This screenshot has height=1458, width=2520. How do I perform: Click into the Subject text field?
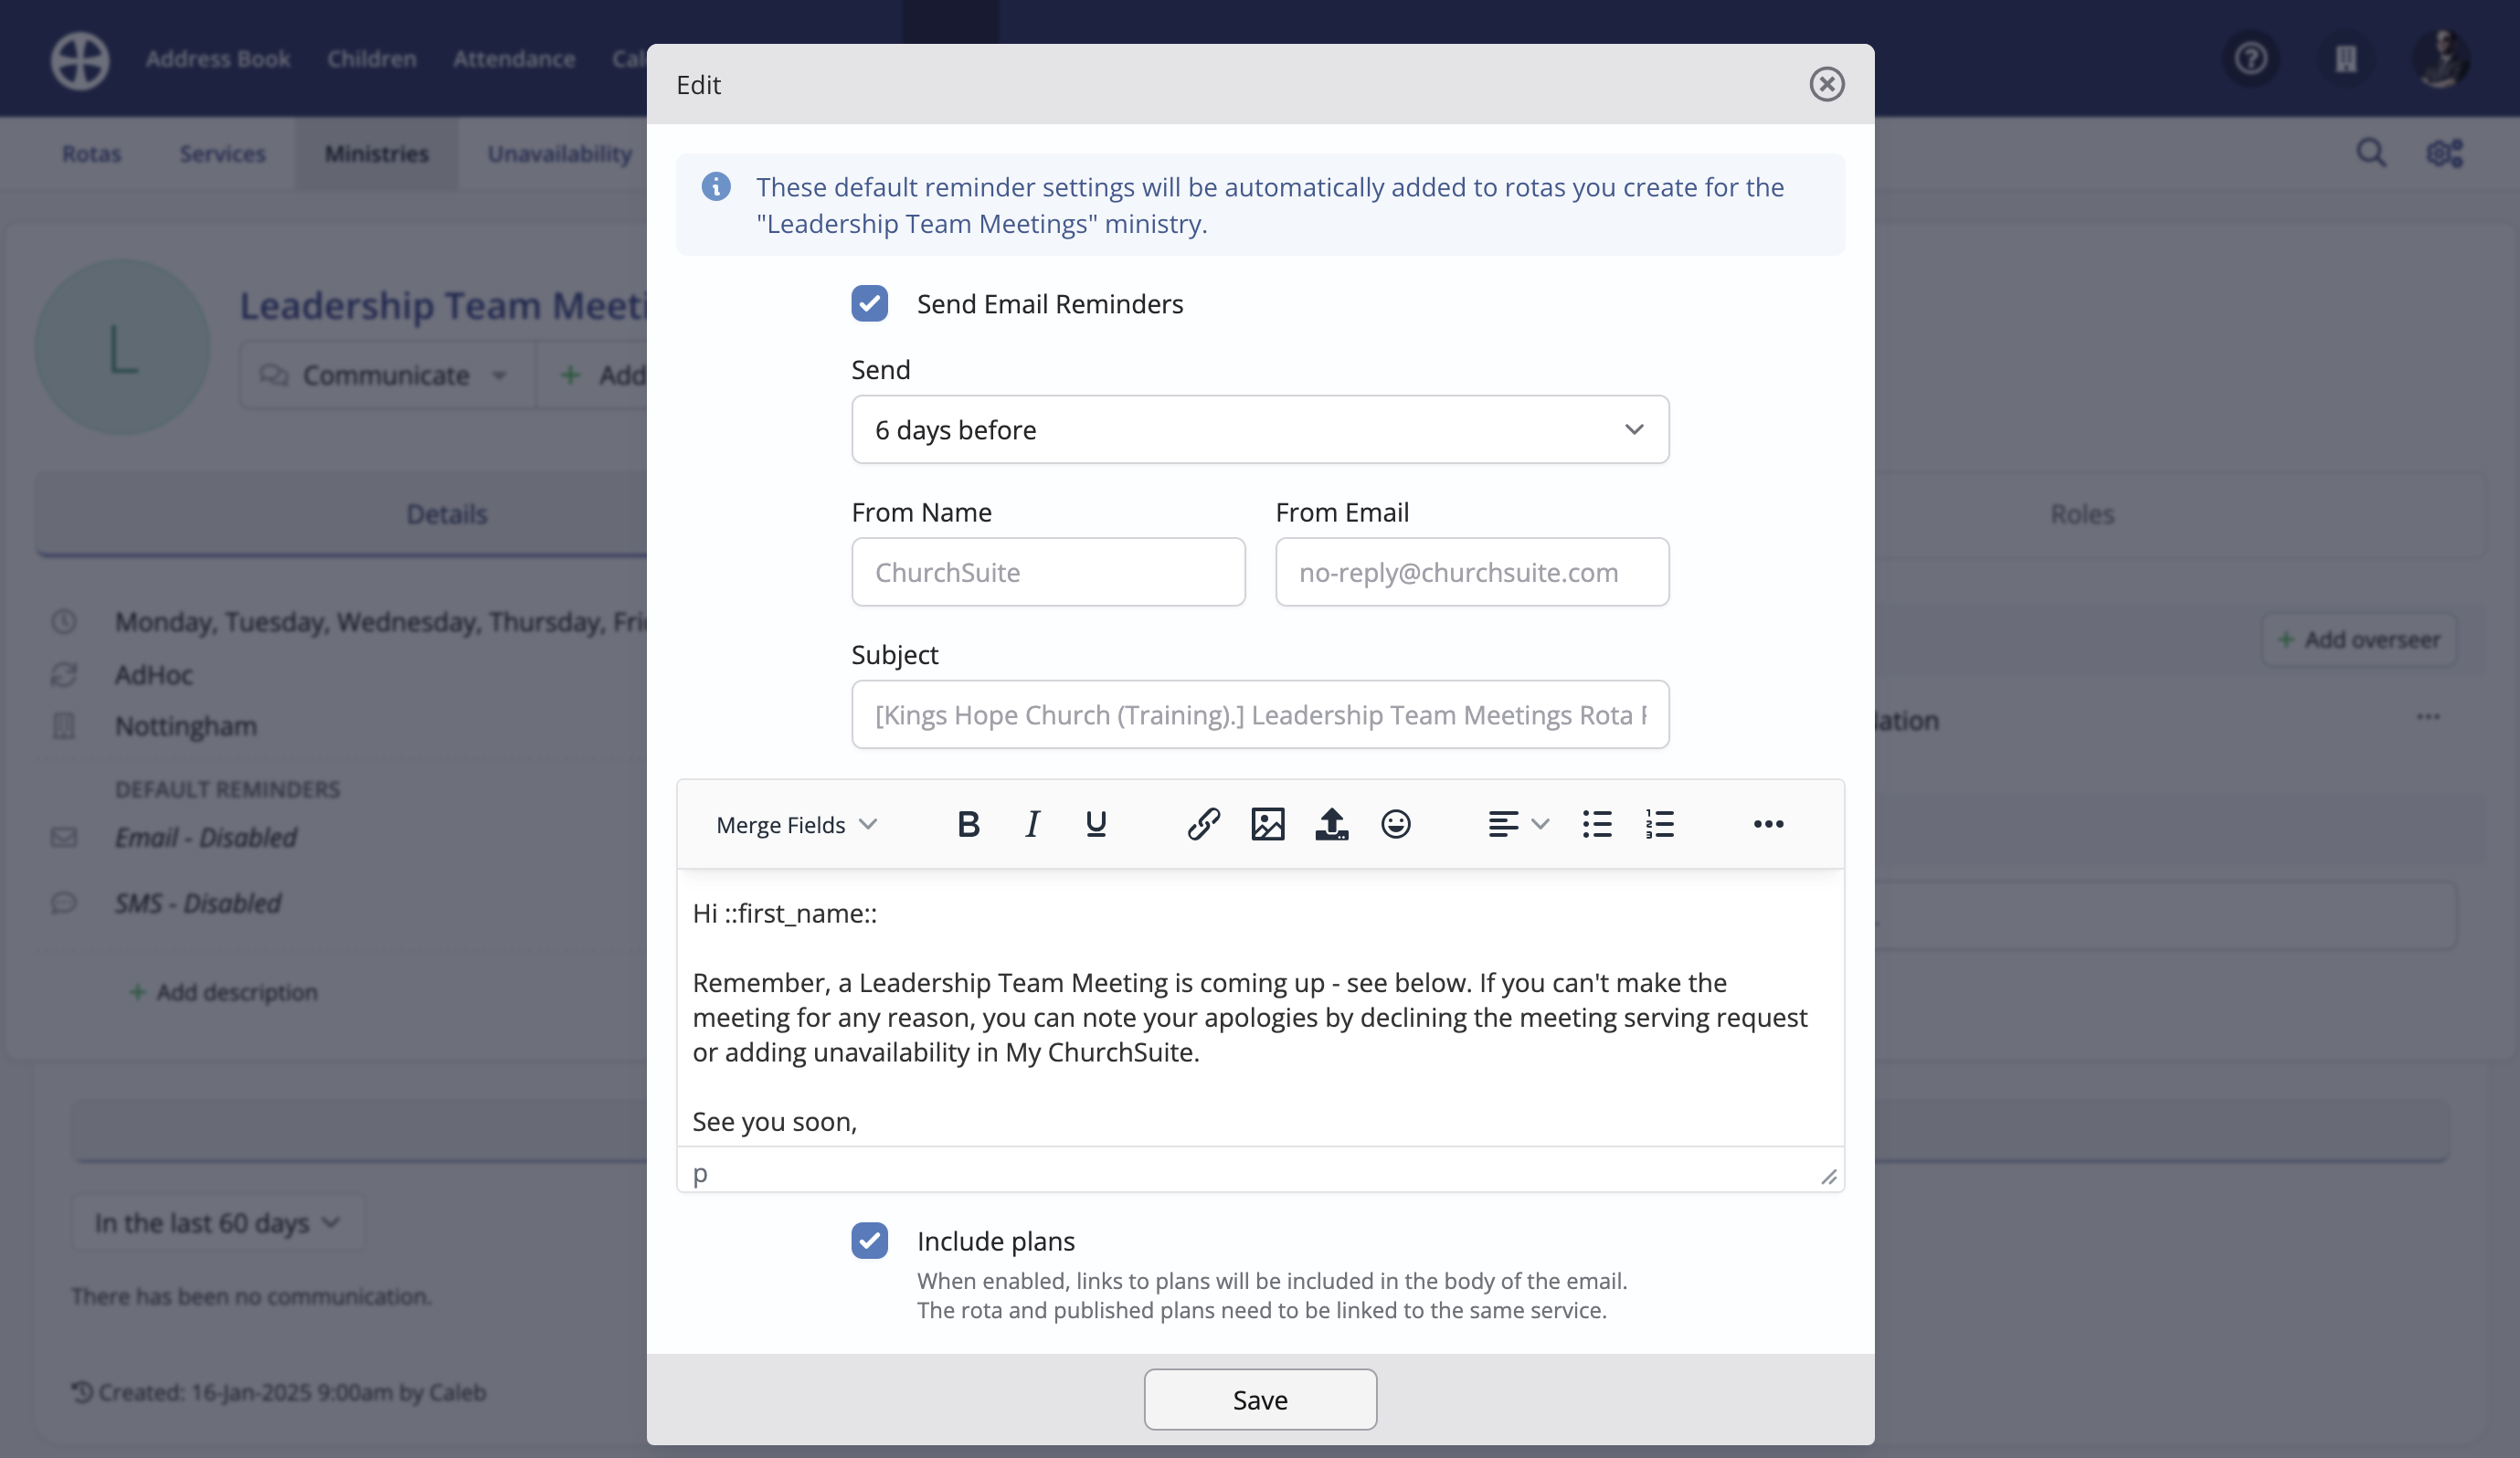pyautogui.click(x=1259, y=715)
